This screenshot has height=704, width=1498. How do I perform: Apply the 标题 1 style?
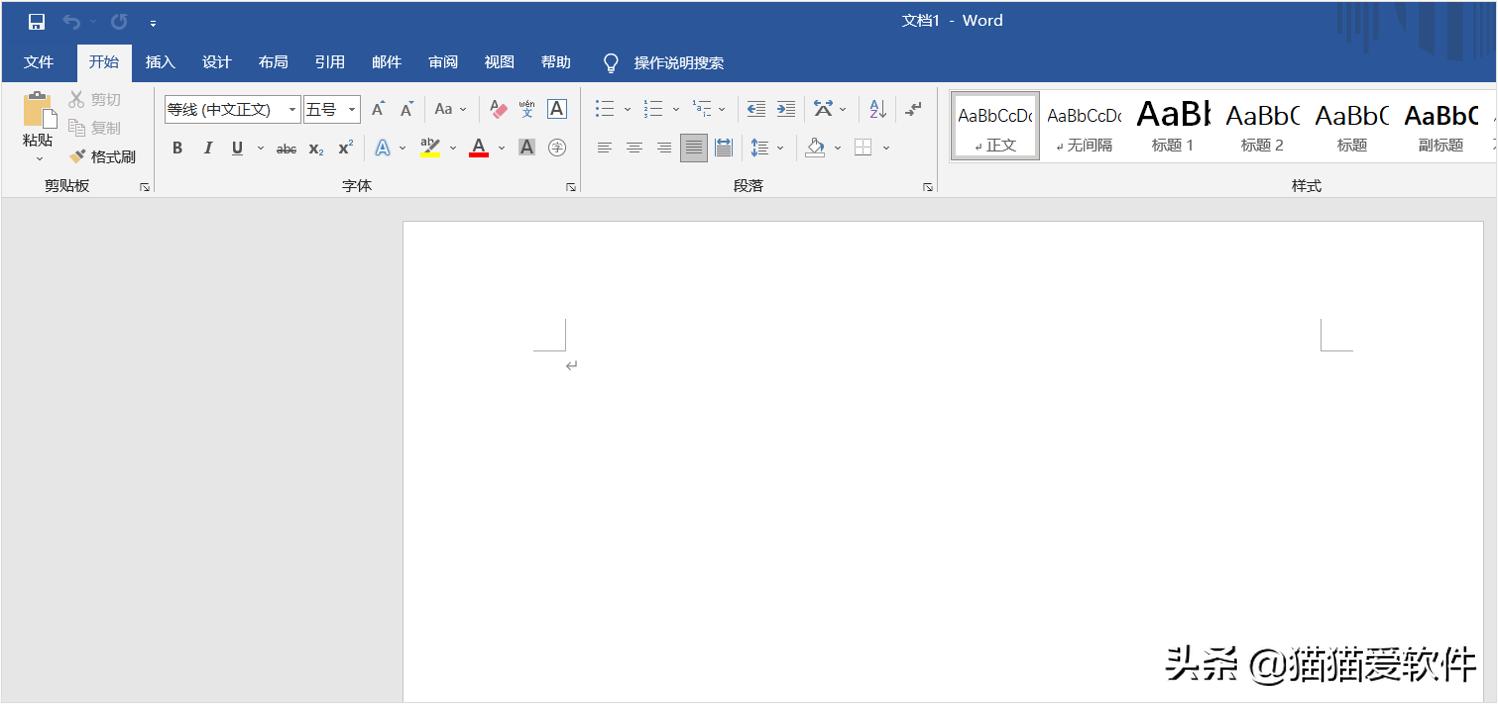1172,124
